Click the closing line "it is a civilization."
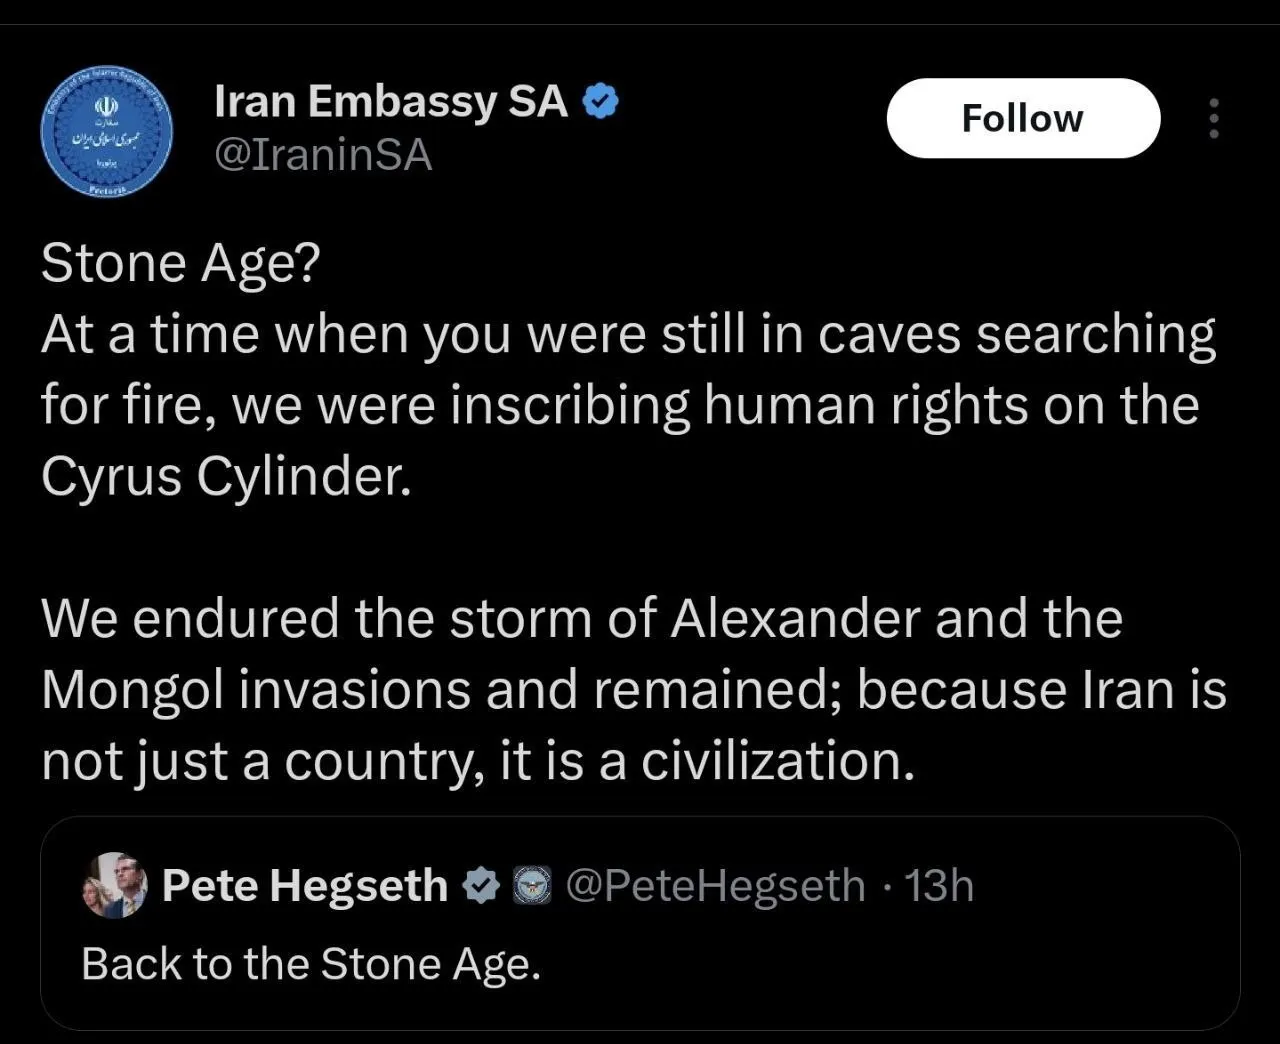 click(x=478, y=761)
